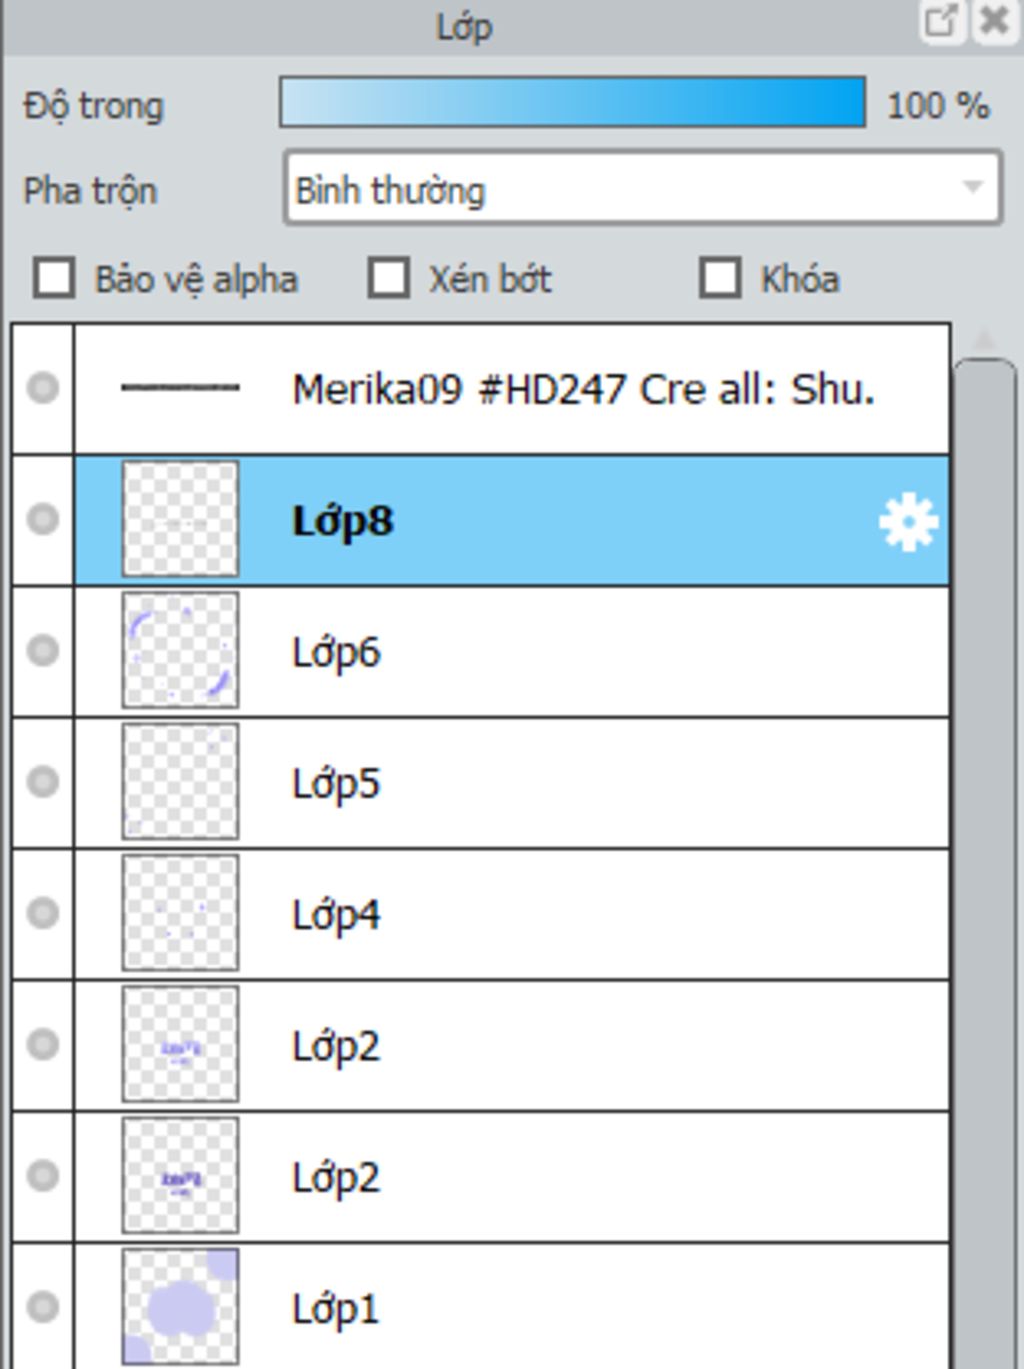Hide the Lớp6 layer visibility dot
Screen dimensions: 1024x1369
point(42,650)
